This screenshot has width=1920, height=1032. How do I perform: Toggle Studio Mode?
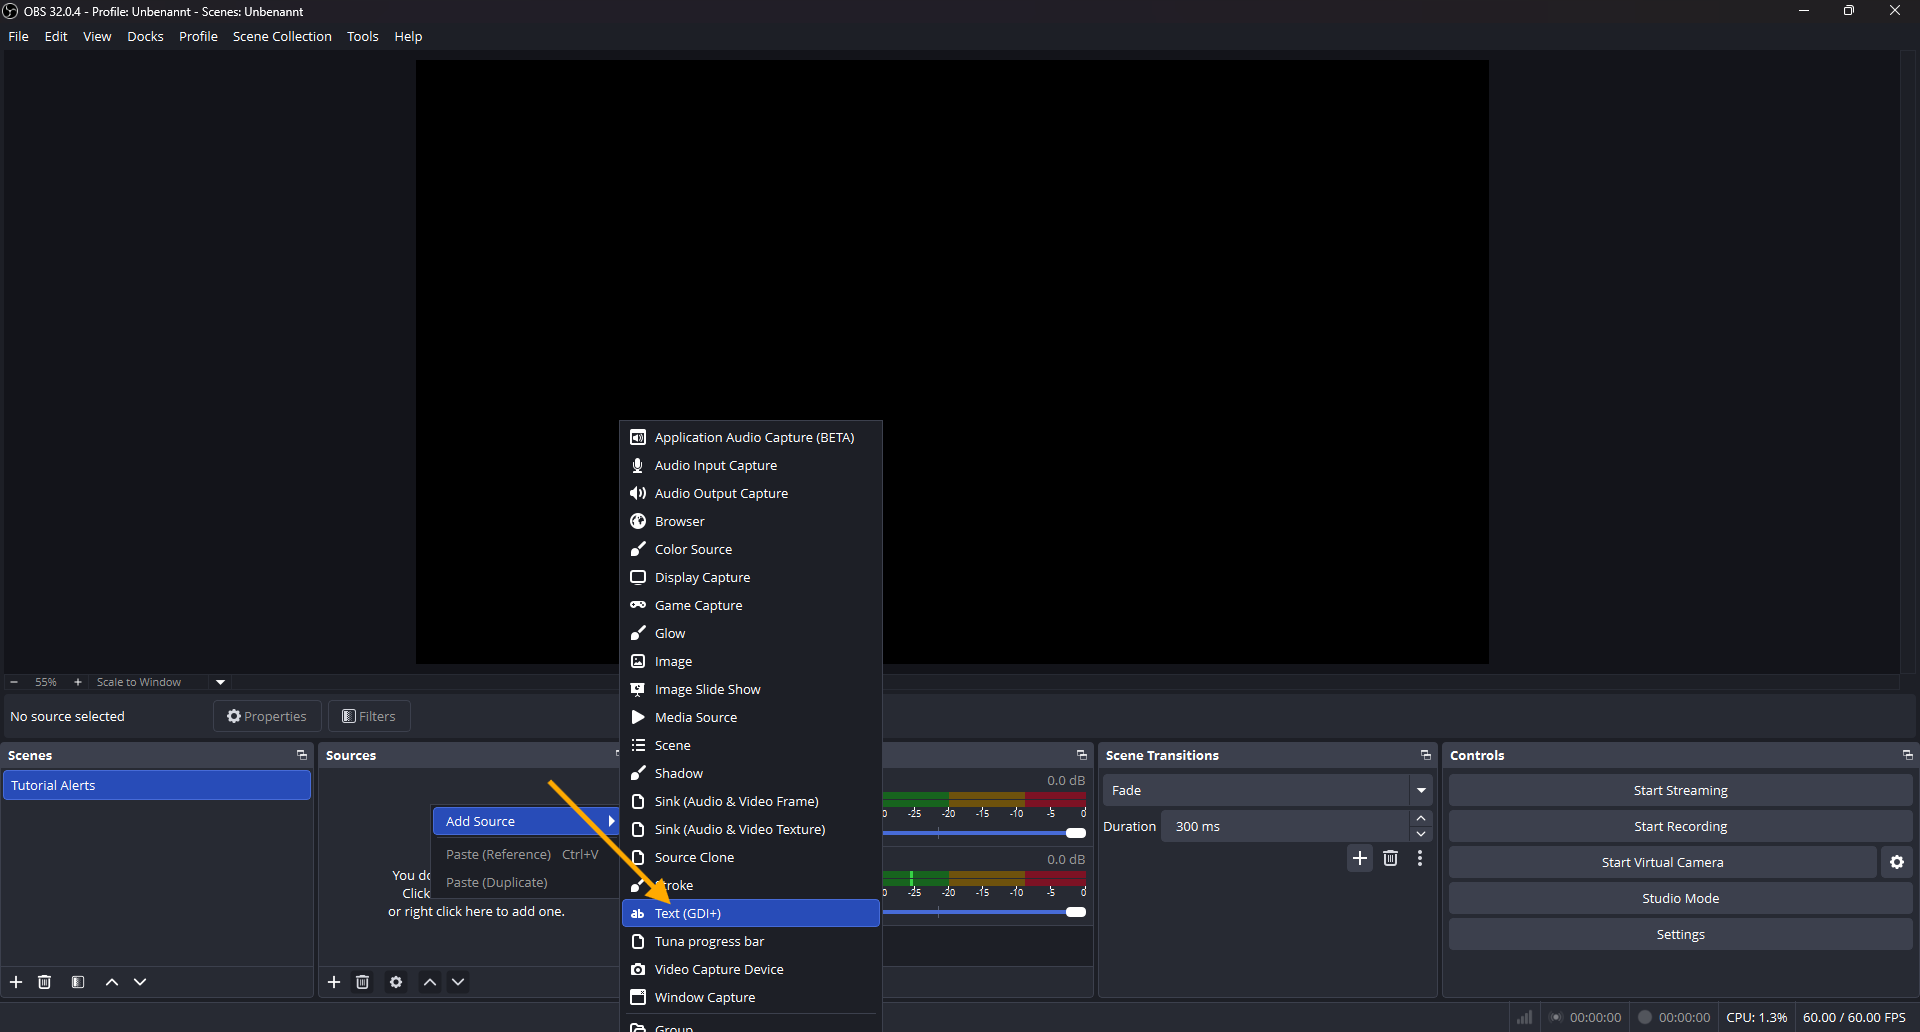pos(1680,898)
